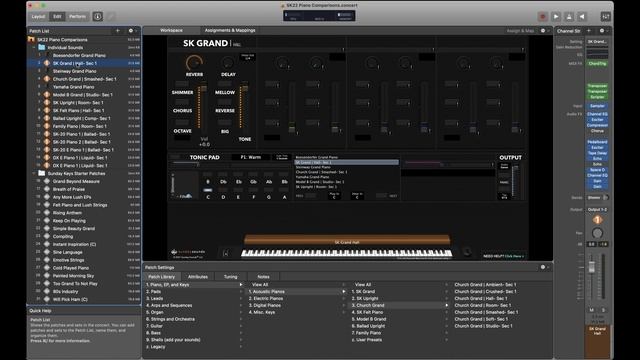Screen dimensions: 640x360
Task: Open the Workspace tab
Action: [171, 31]
